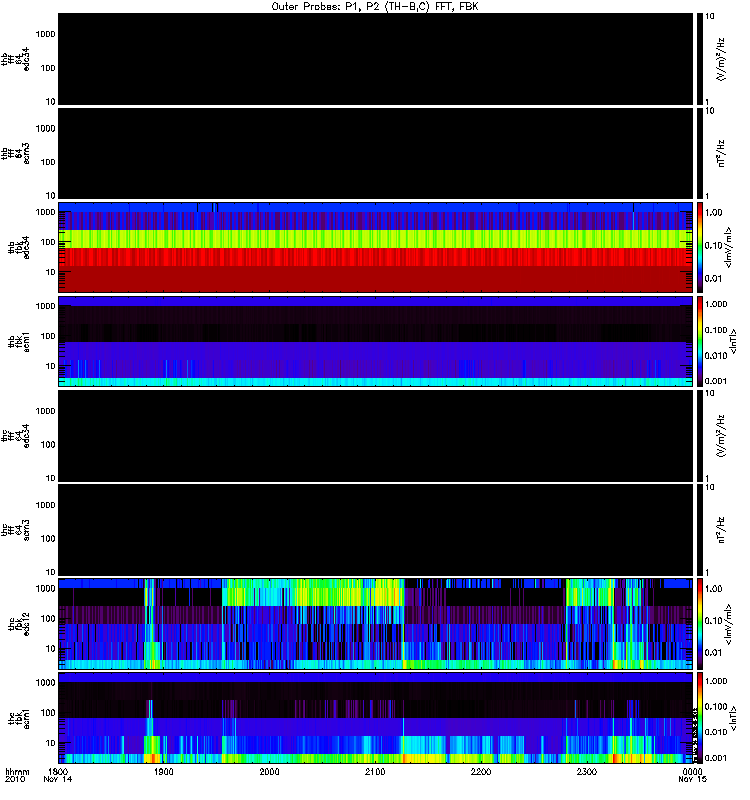This screenshot has width=750, height=800.
Task: Click the thb fbk scm1 rainbow color bar
Action: [x=700, y=341]
